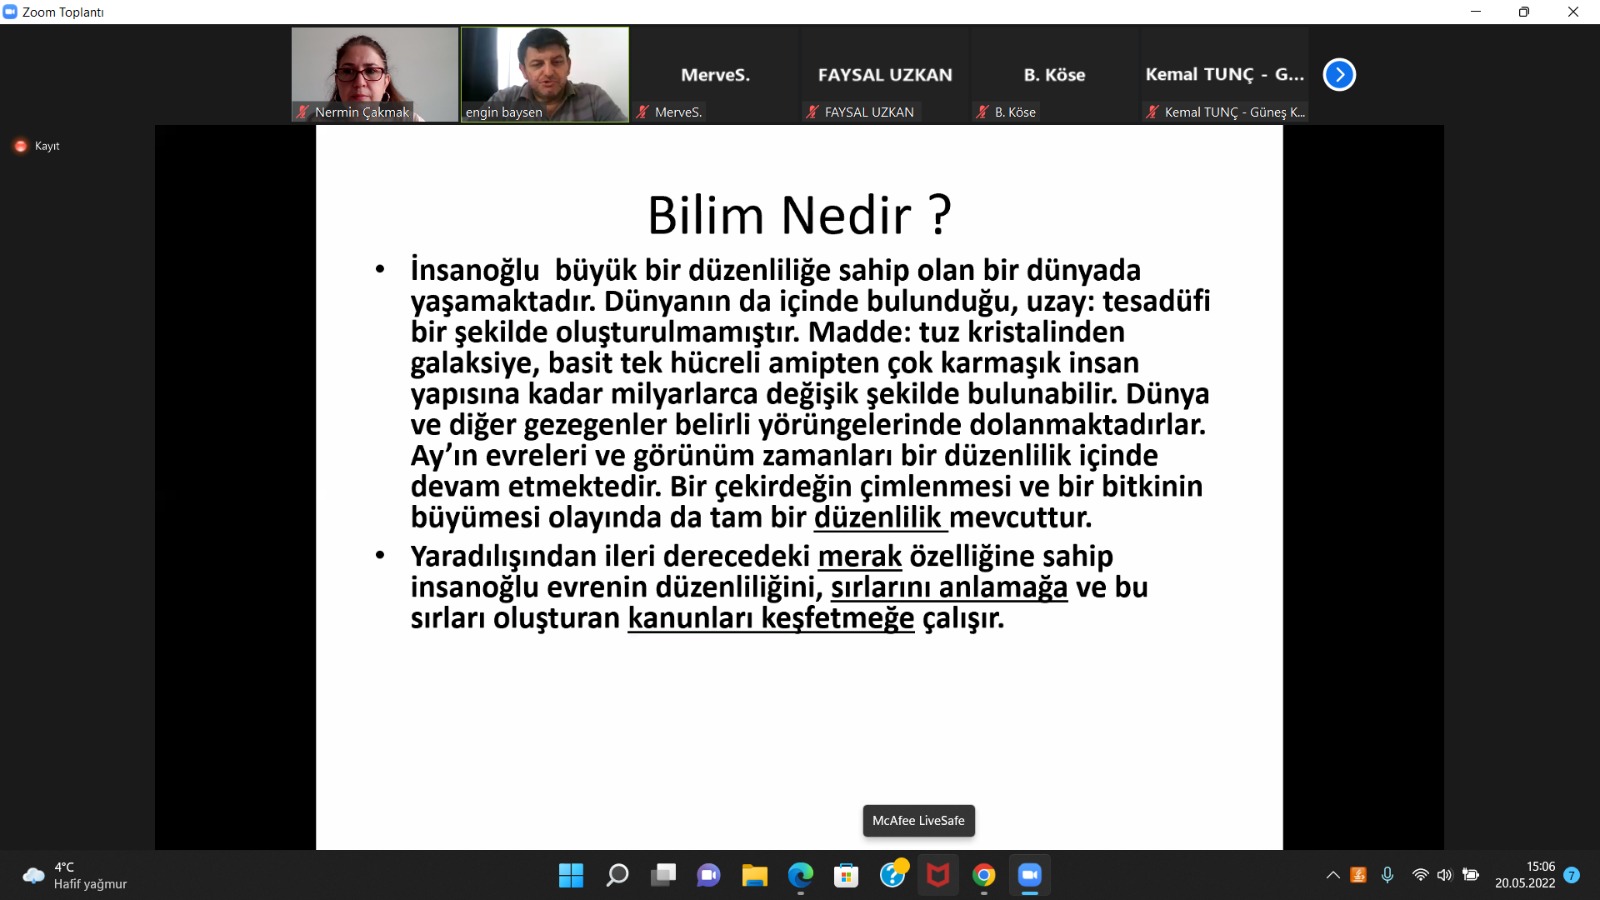Click MerveS. participant tile
This screenshot has height=900, width=1600.
coord(715,75)
